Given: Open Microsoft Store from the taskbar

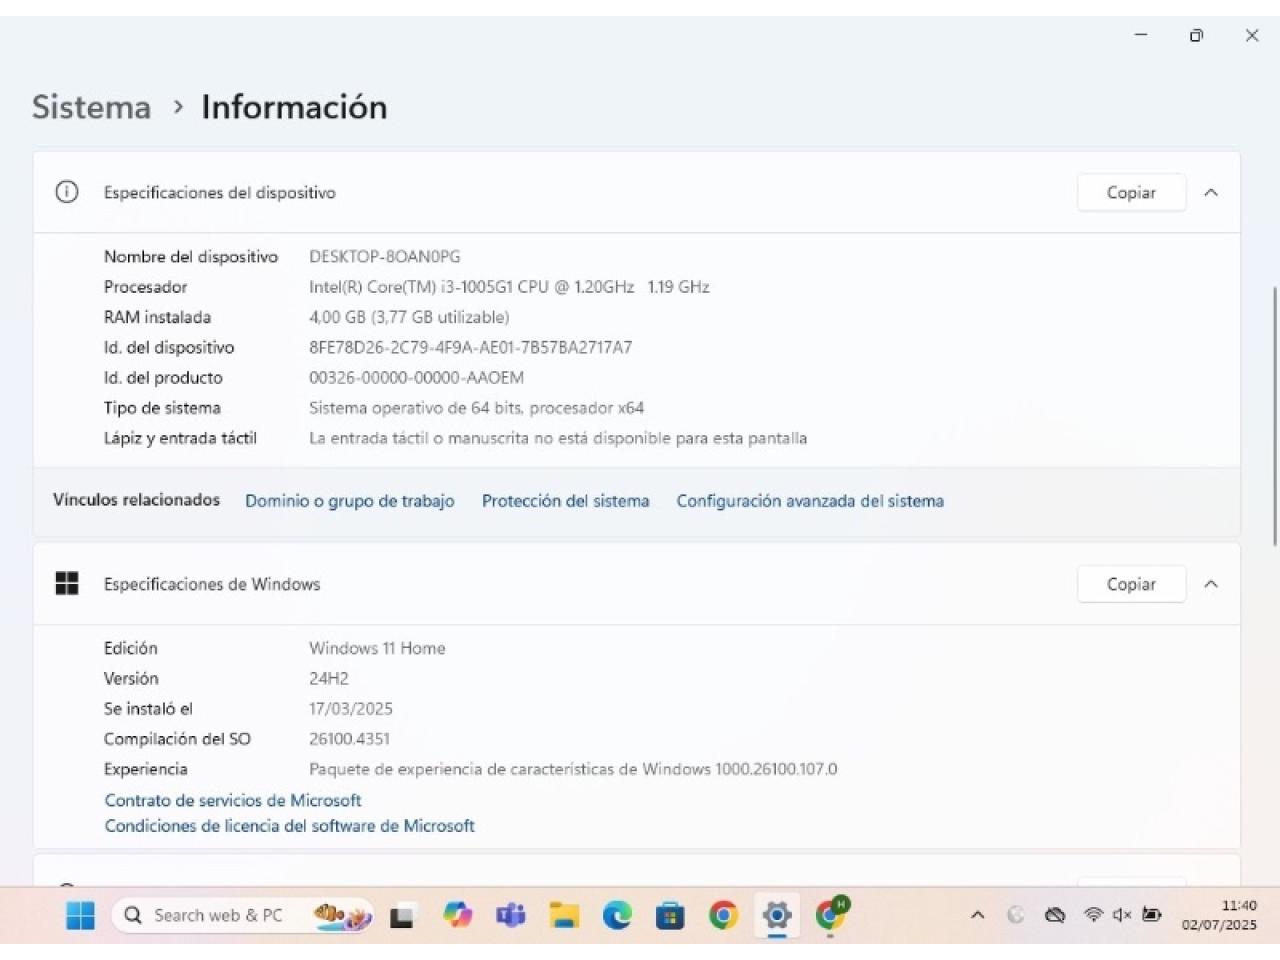Looking at the screenshot, I should point(670,915).
